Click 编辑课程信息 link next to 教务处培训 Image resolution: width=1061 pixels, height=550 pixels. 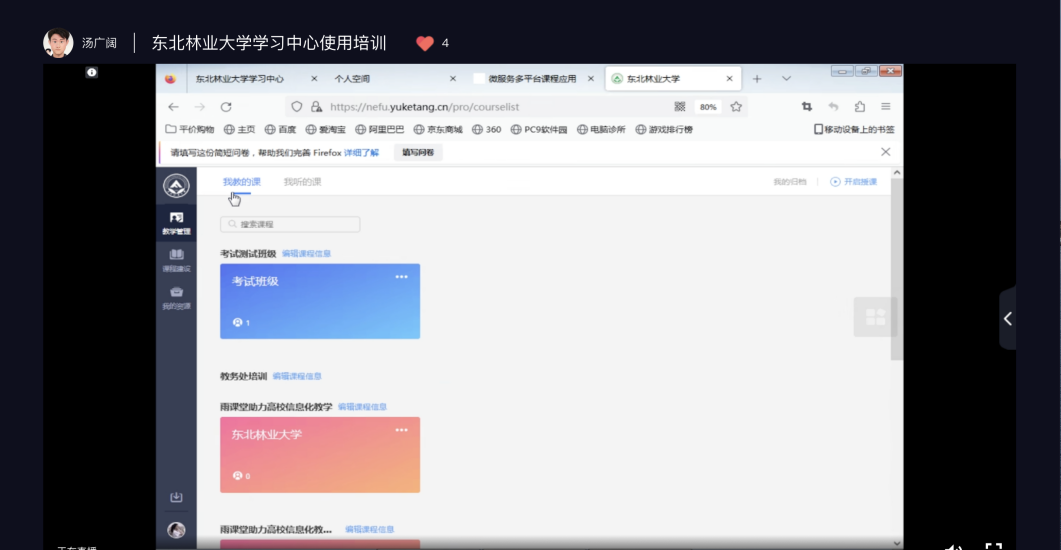297,376
